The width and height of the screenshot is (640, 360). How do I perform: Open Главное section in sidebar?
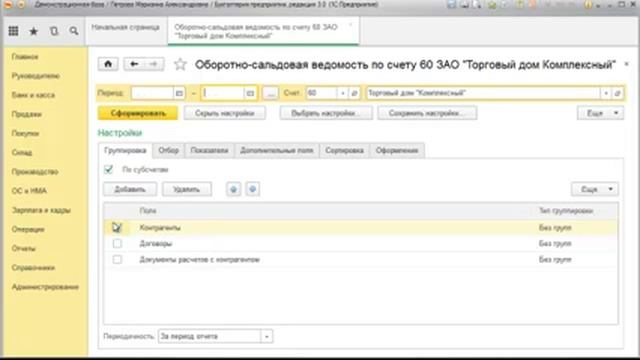pyautogui.click(x=25, y=57)
